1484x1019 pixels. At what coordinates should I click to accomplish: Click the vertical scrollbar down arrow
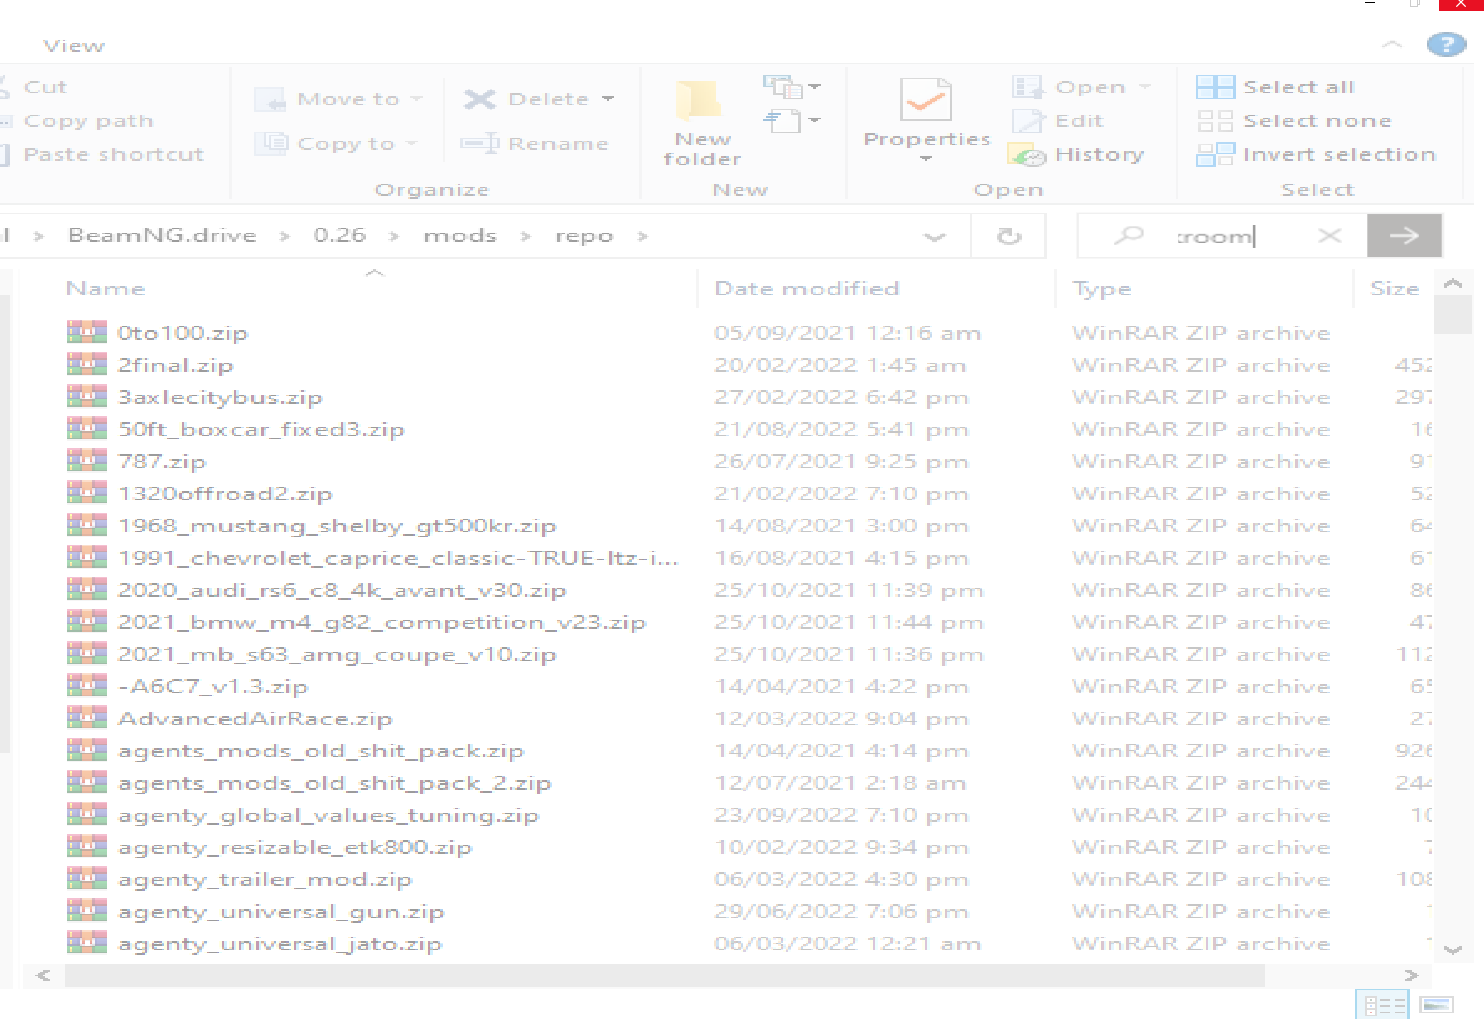click(x=1453, y=950)
